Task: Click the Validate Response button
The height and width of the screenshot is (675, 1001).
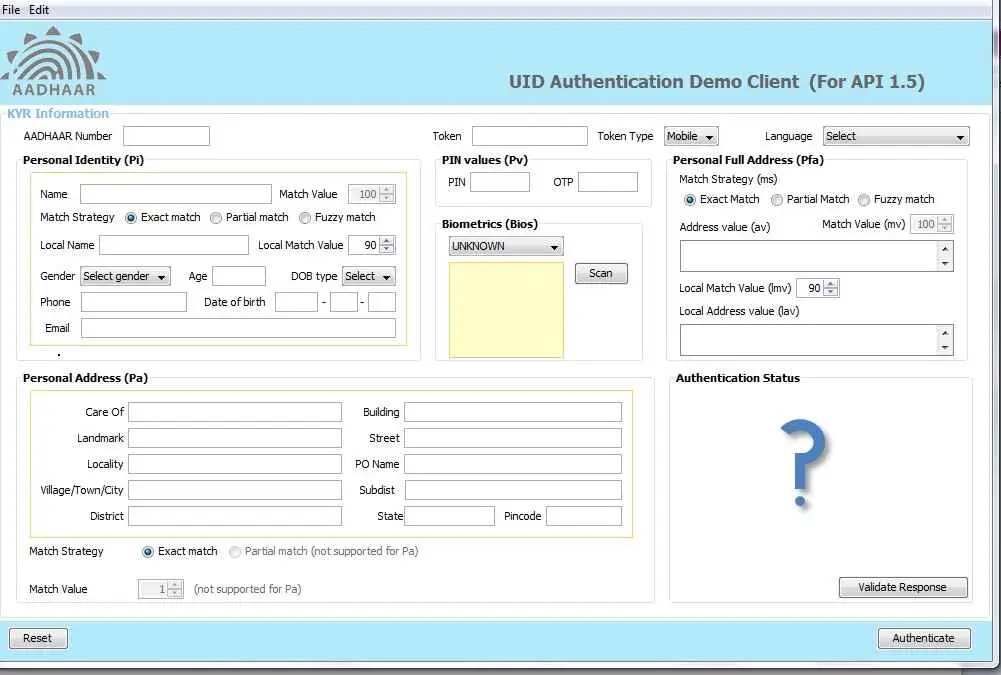Action: coord(902,588)
